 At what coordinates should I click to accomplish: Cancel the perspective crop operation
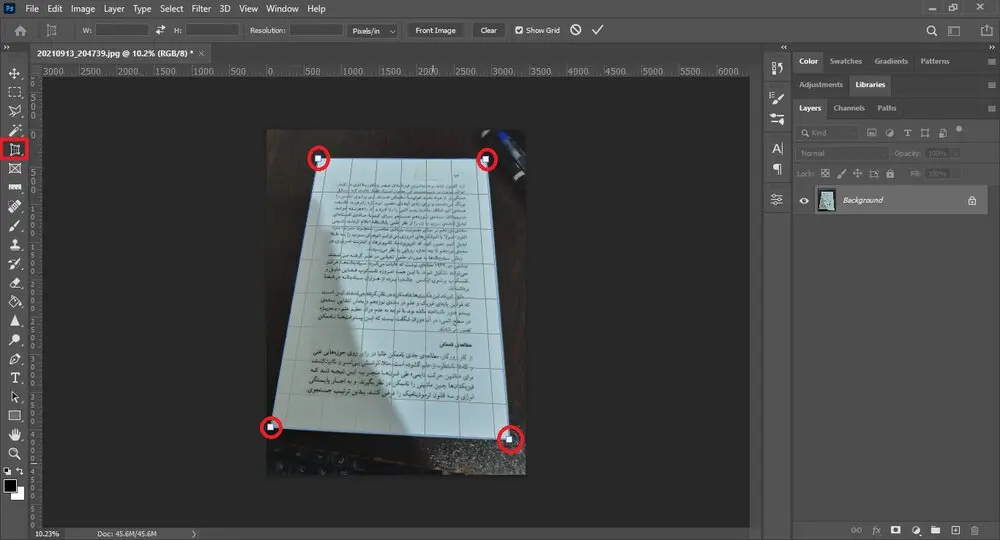coord(576,30)
